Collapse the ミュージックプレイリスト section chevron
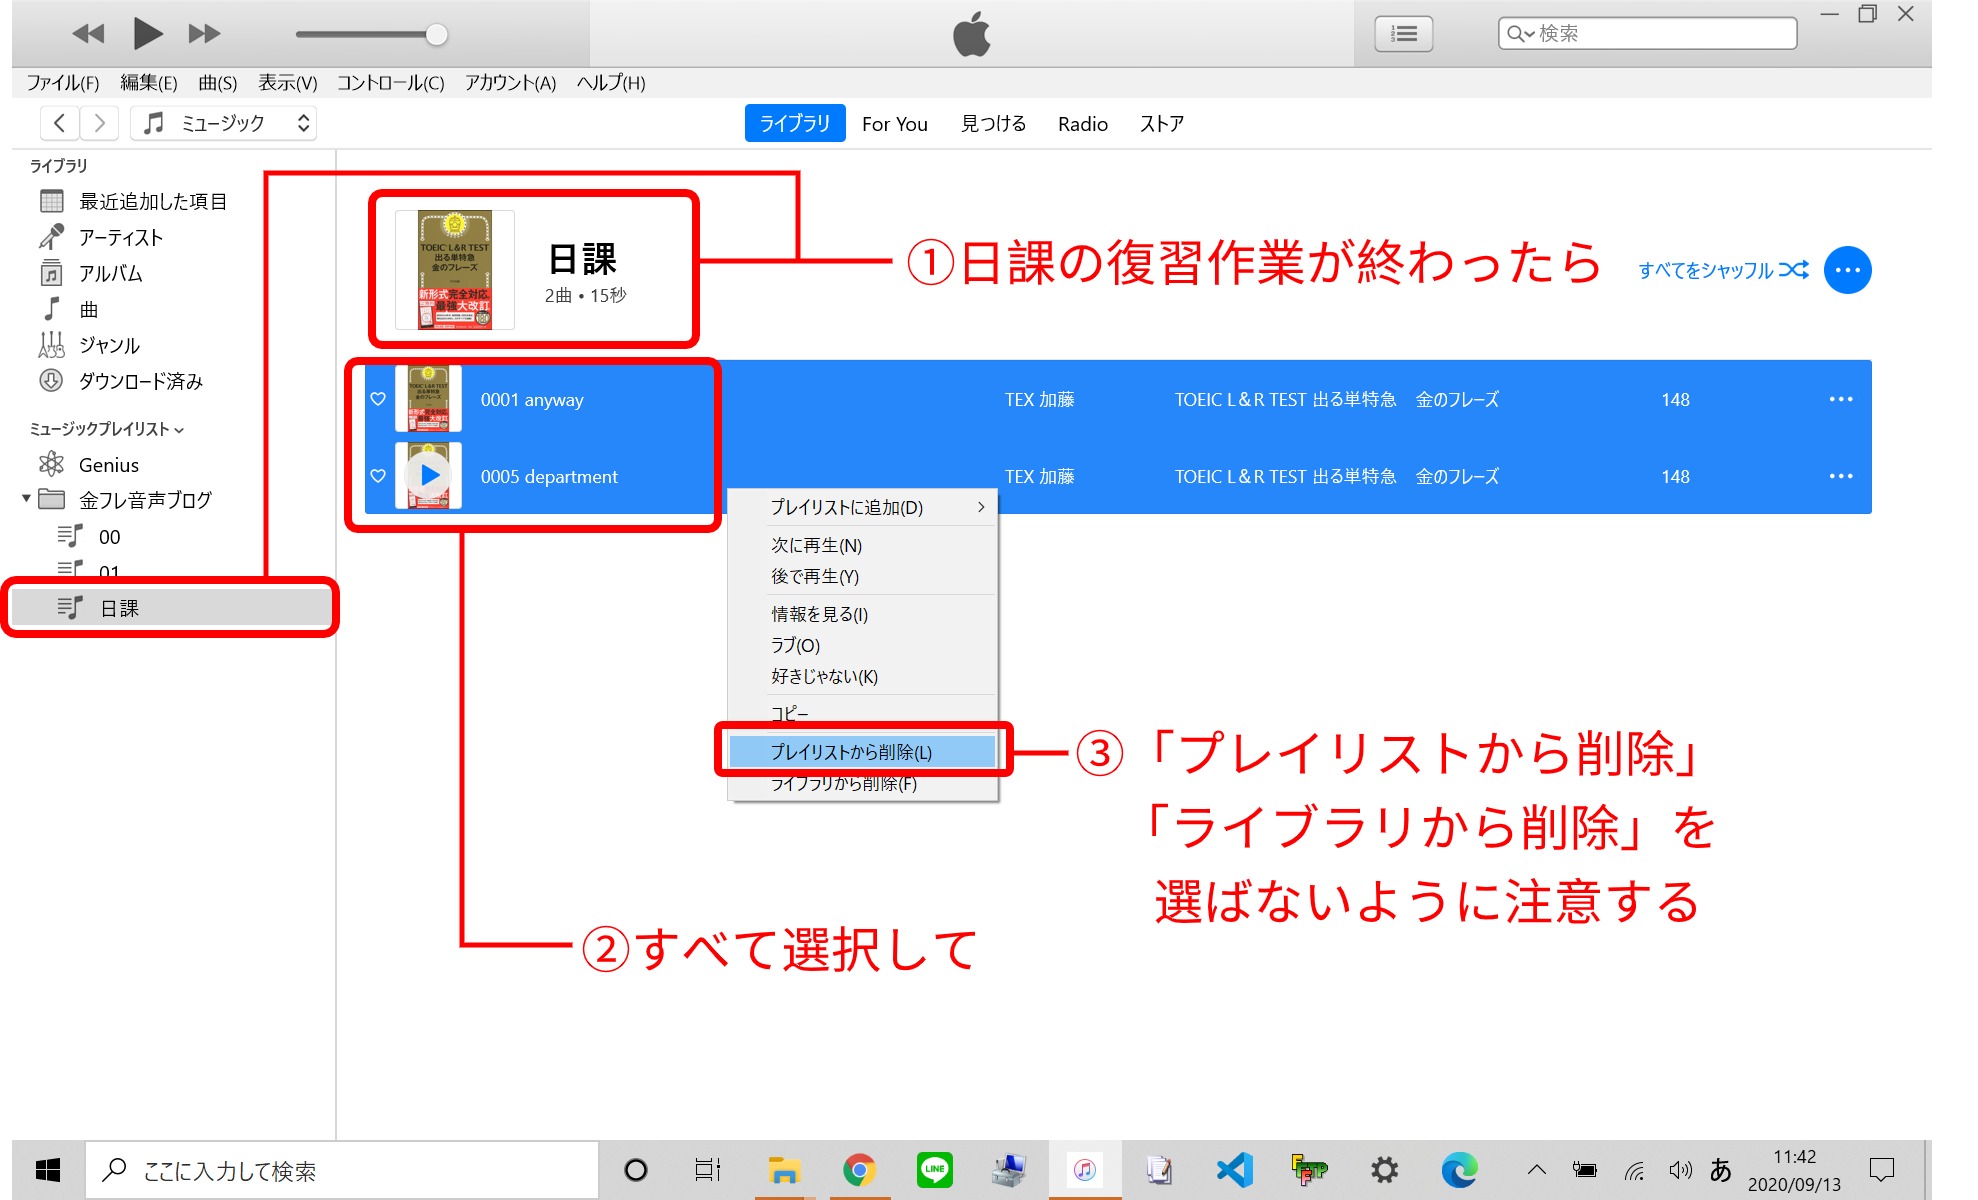The width and height of the screenshot is (1978, 1200). [179, 430]
